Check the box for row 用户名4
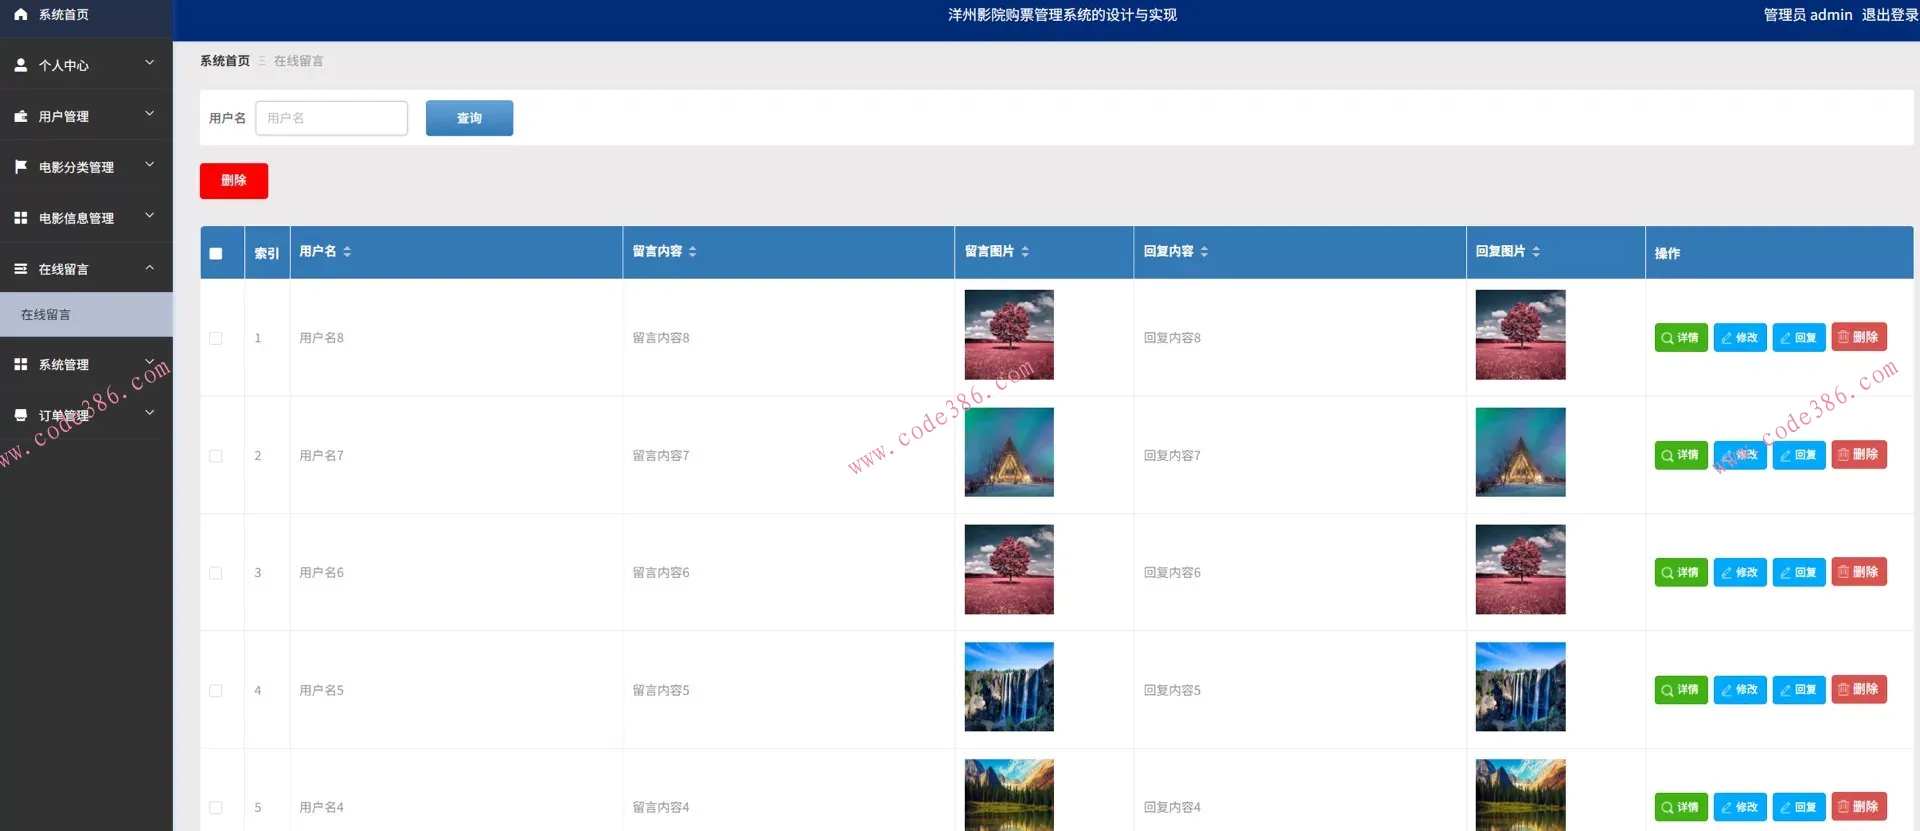1920x831 pixels. (216, 808)
